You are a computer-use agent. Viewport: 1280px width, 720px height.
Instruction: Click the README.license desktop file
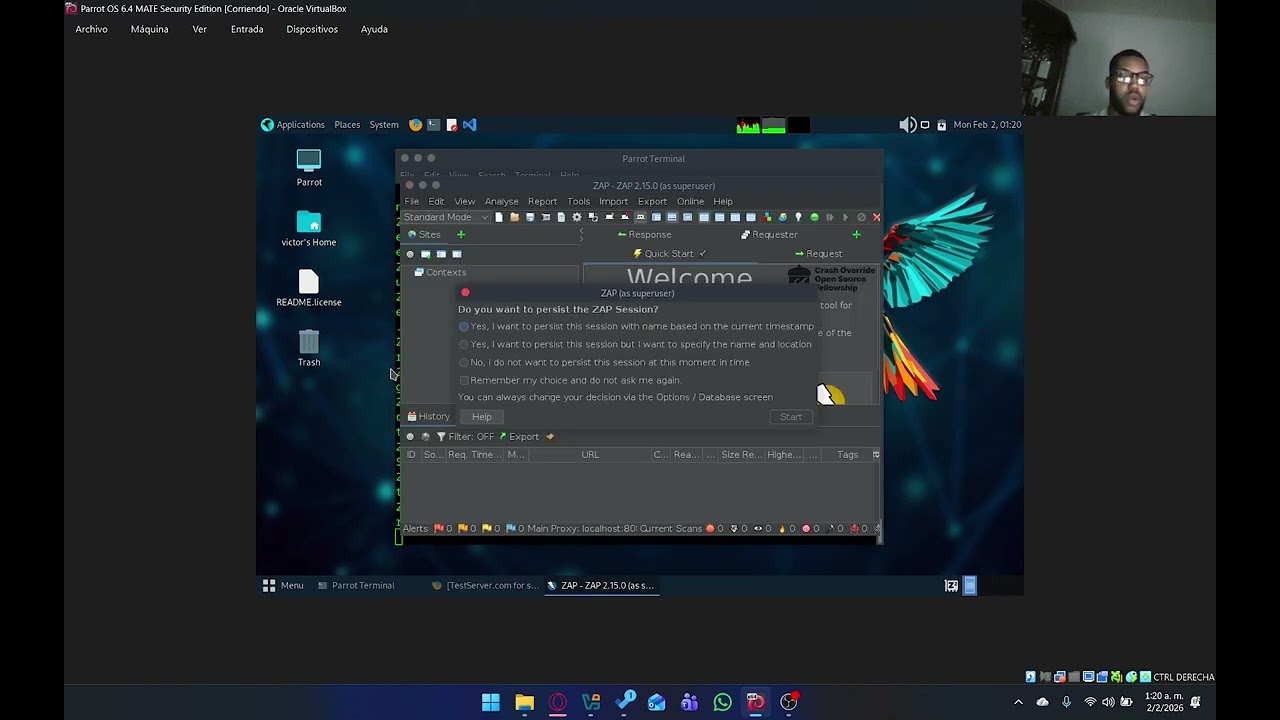pyautogui.click(x=309, y=289)
